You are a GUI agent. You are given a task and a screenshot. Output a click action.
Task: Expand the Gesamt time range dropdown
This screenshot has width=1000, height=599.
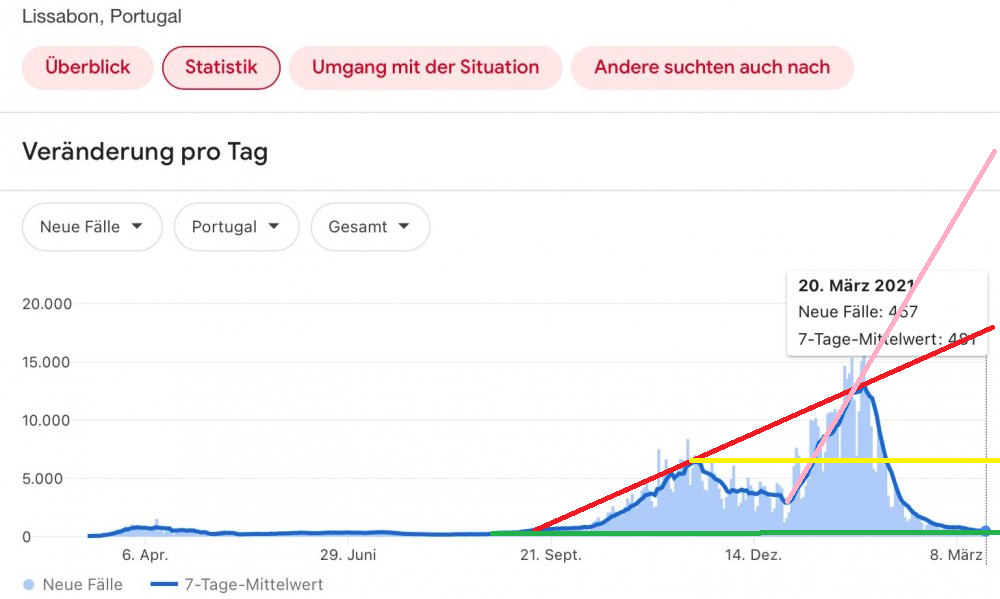tap(370, 227)
